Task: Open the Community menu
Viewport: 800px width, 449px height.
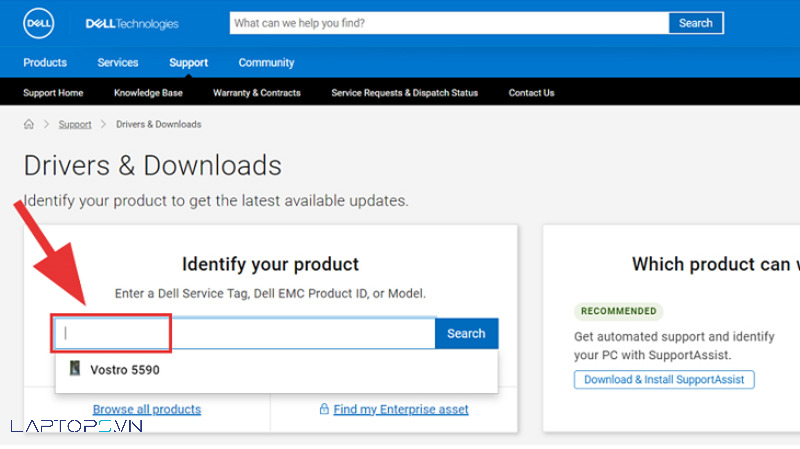Action: [266, 62]
